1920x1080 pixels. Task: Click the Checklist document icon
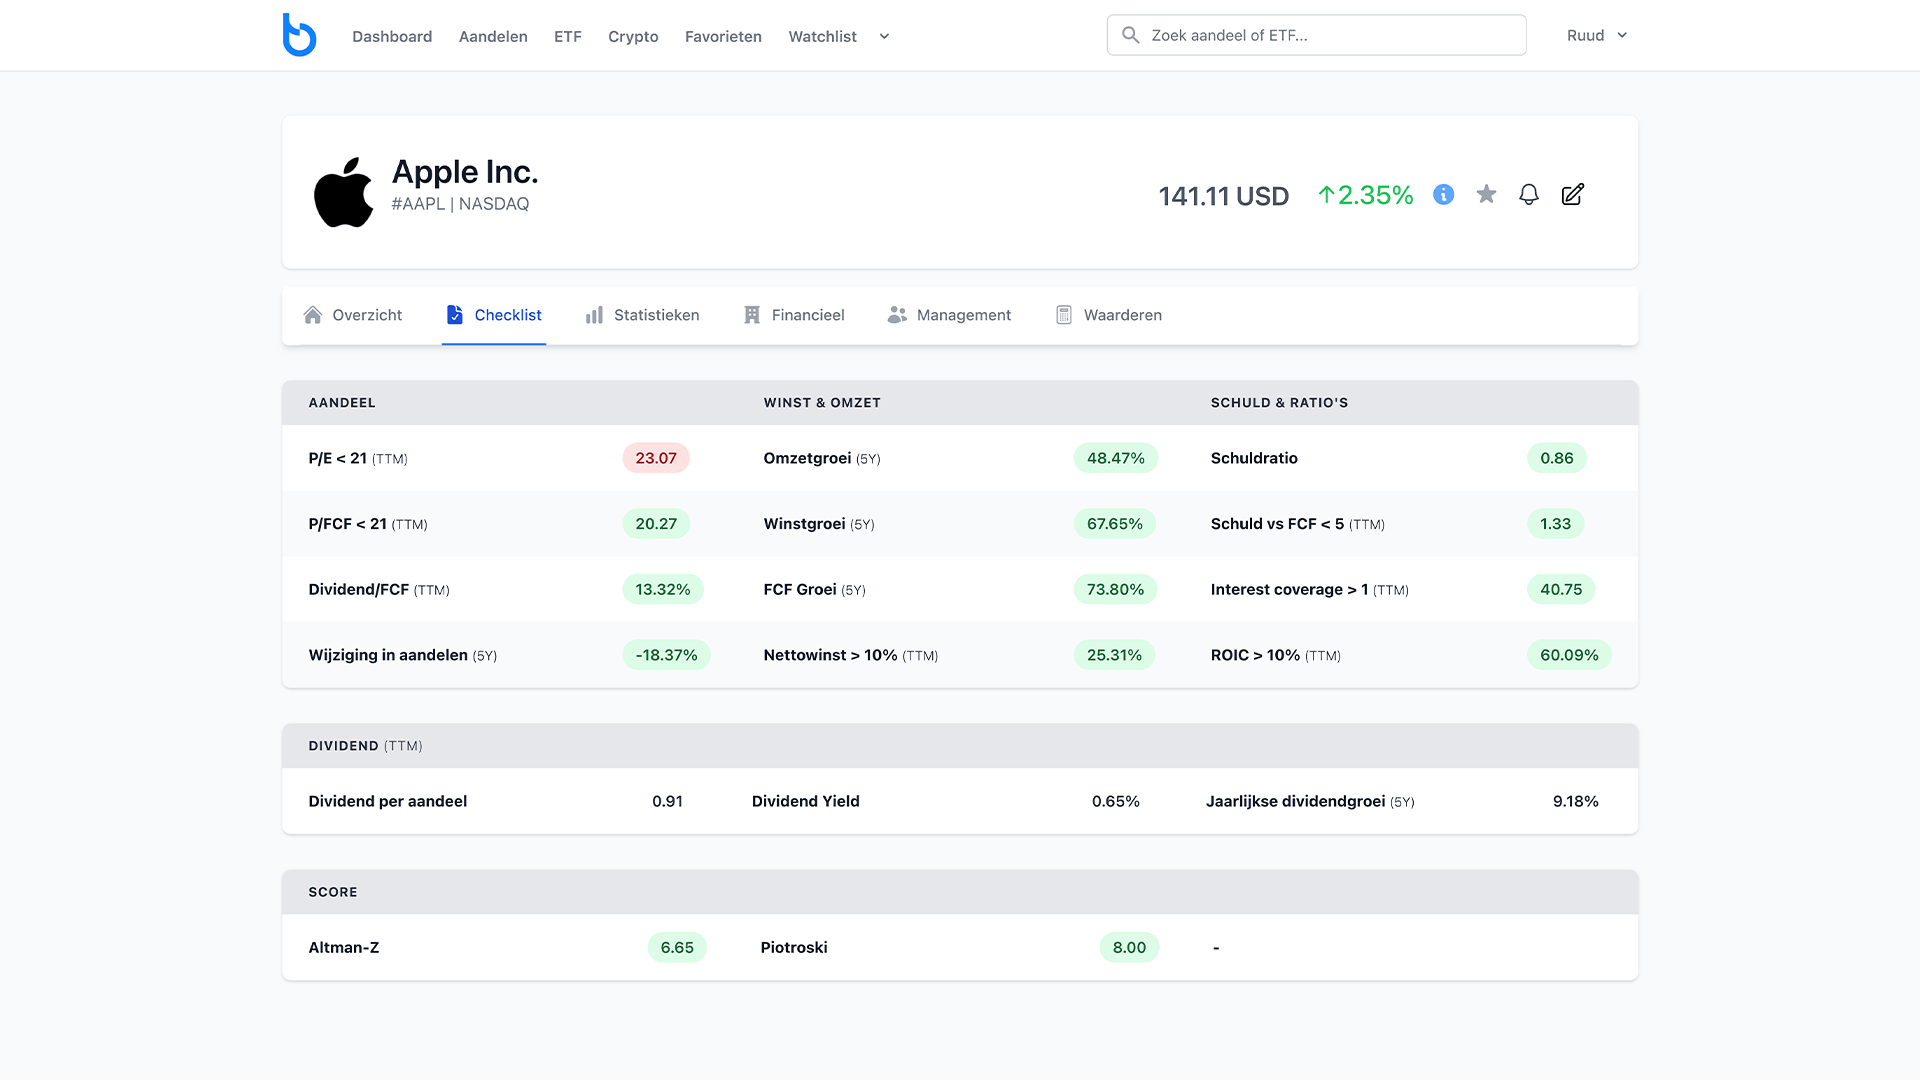(455, 315)
